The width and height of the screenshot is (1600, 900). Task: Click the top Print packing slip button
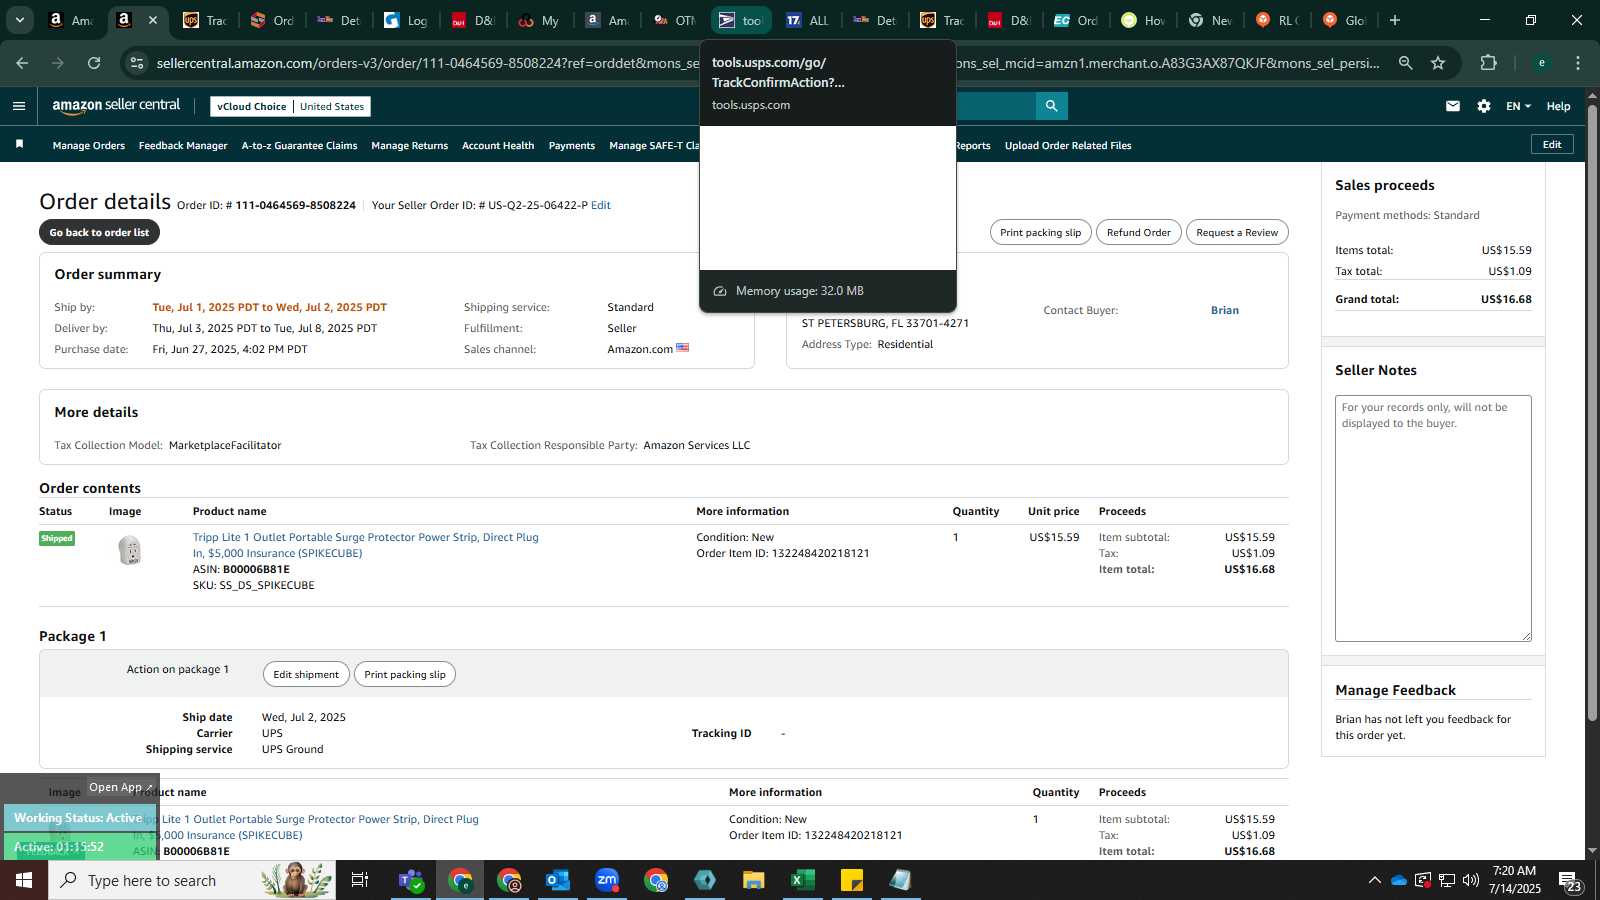tap(1040, 232)
